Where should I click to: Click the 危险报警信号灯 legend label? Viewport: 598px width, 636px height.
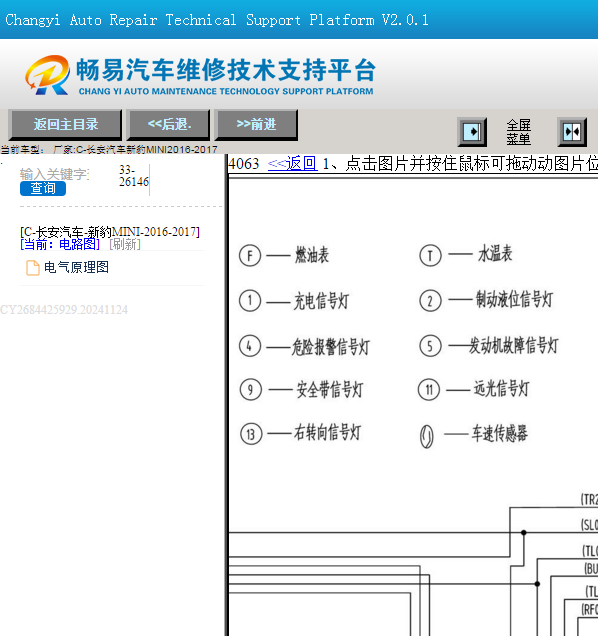coord(330,347)
